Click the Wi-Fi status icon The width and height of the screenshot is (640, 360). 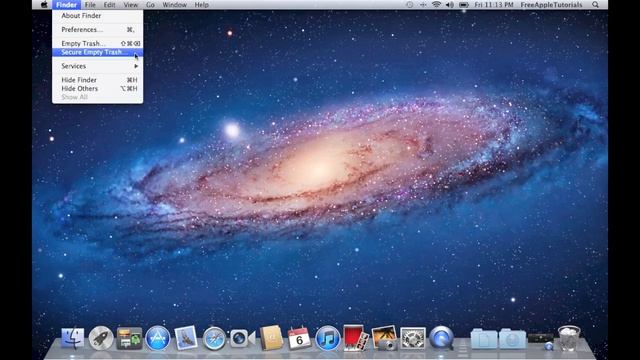tap(436, 5)
